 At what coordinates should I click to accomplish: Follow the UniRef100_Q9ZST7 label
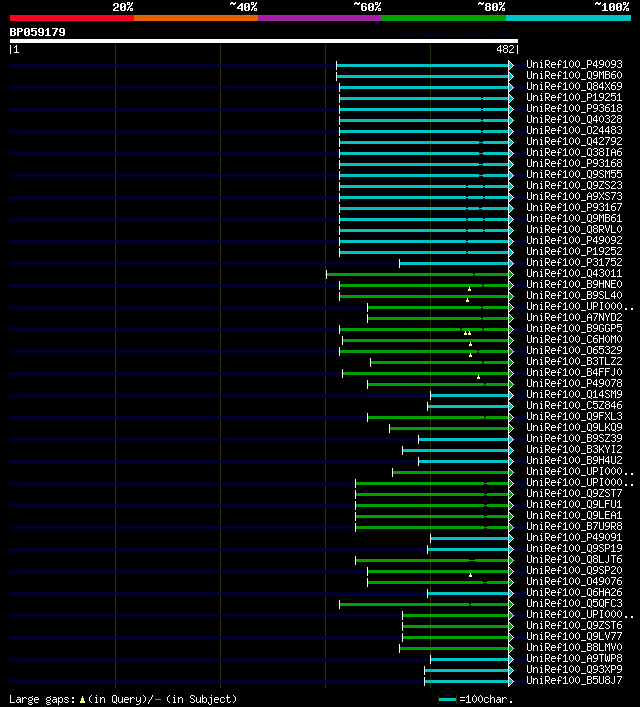click(x=574, y=493)
